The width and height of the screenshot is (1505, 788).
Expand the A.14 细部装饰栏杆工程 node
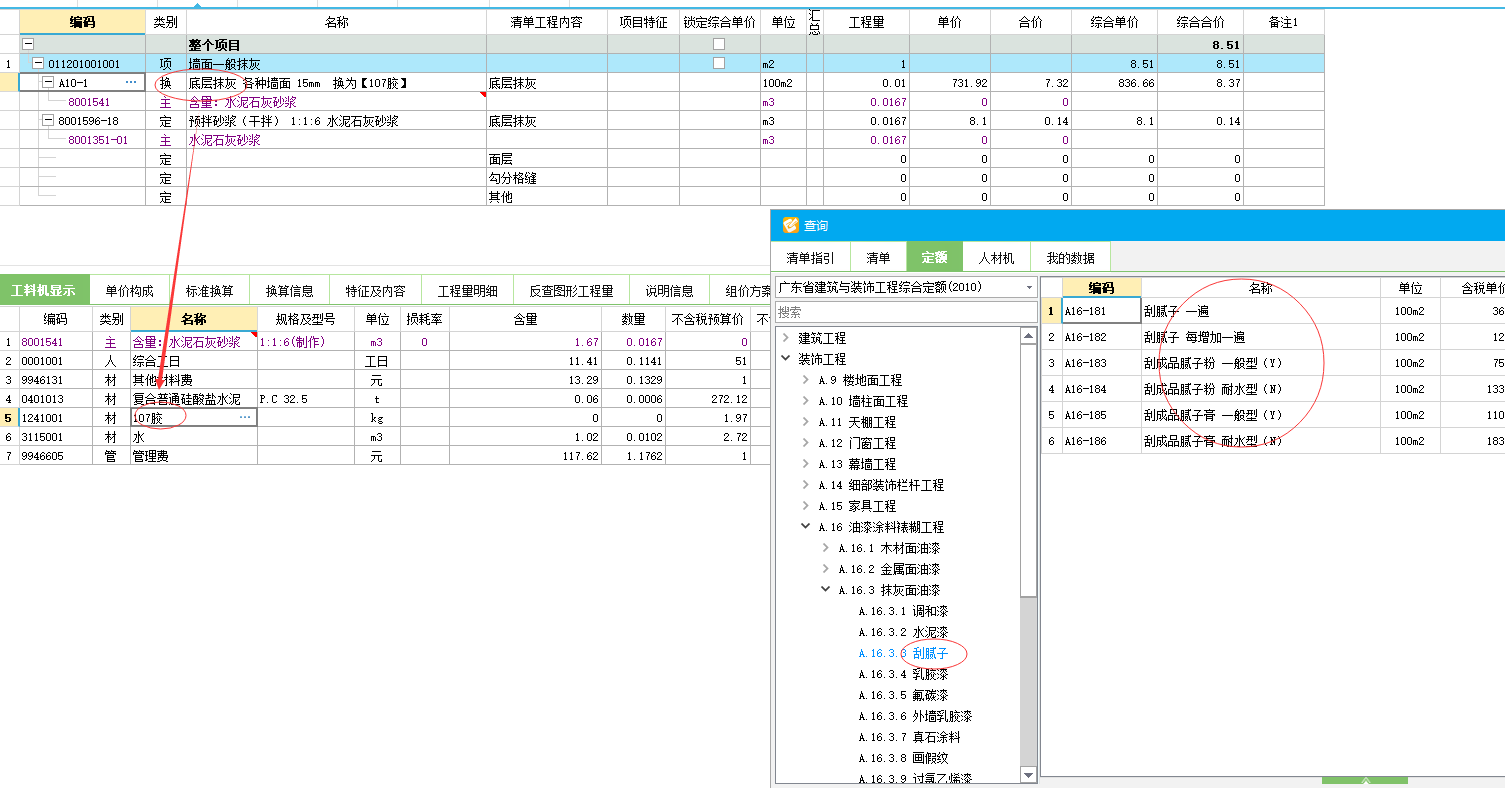click(806, 485)
